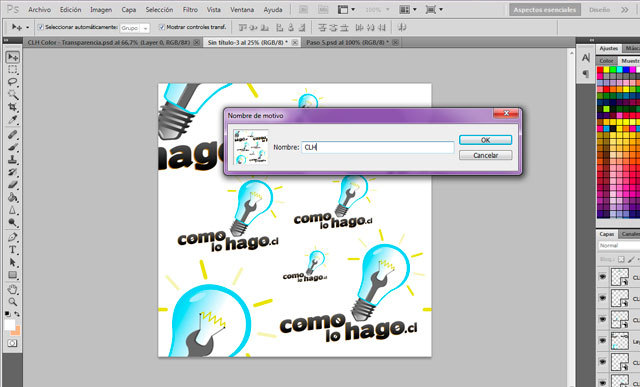The width and height of the screenshot is (640, 387).
Task: Select the Move tool in the toolbox
Action: (13, 57)
